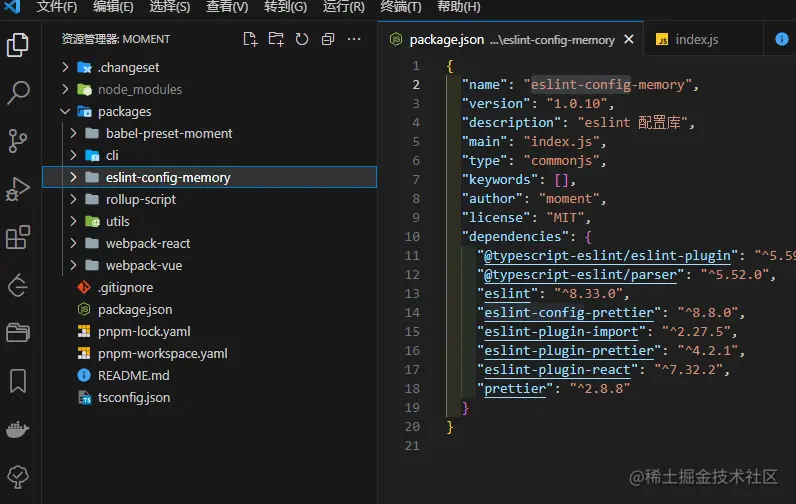796x504 pixels.
Task: Expand the utils folder
Action: click(x=73, y=221)
